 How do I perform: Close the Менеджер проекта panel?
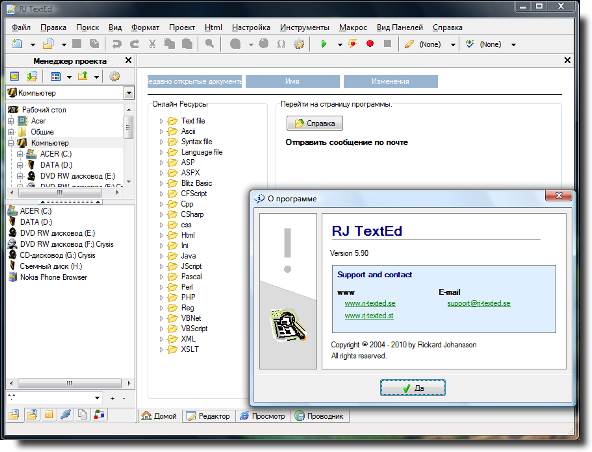tap(128, 60)
